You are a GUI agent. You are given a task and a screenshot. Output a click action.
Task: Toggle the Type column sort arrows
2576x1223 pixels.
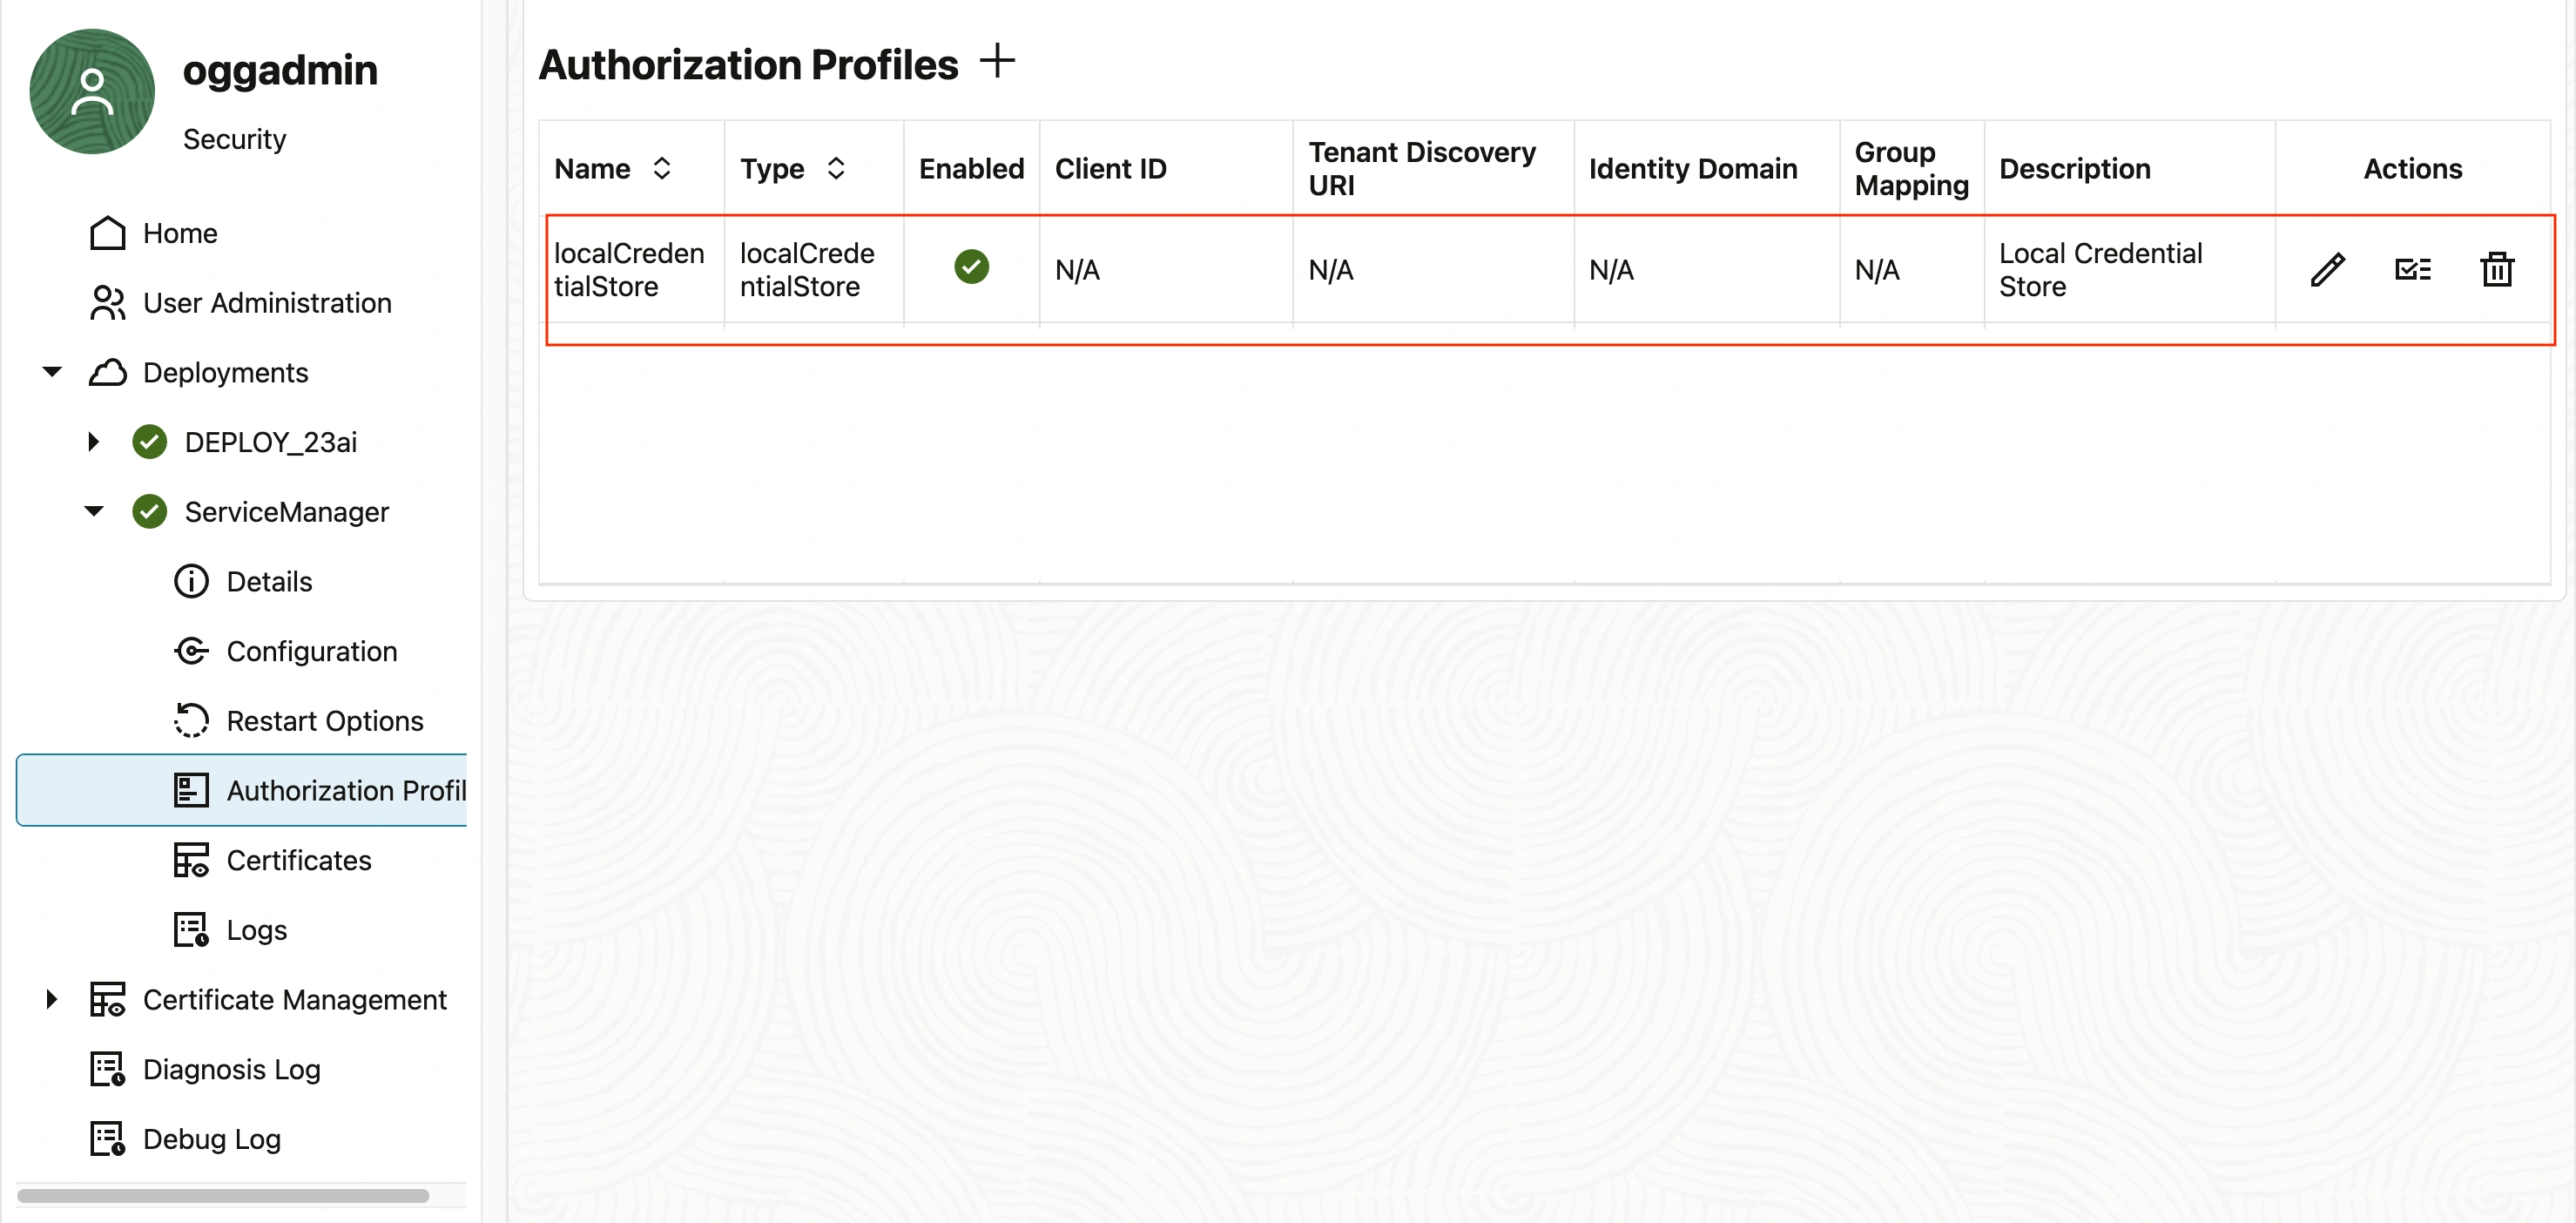point(837,169)
